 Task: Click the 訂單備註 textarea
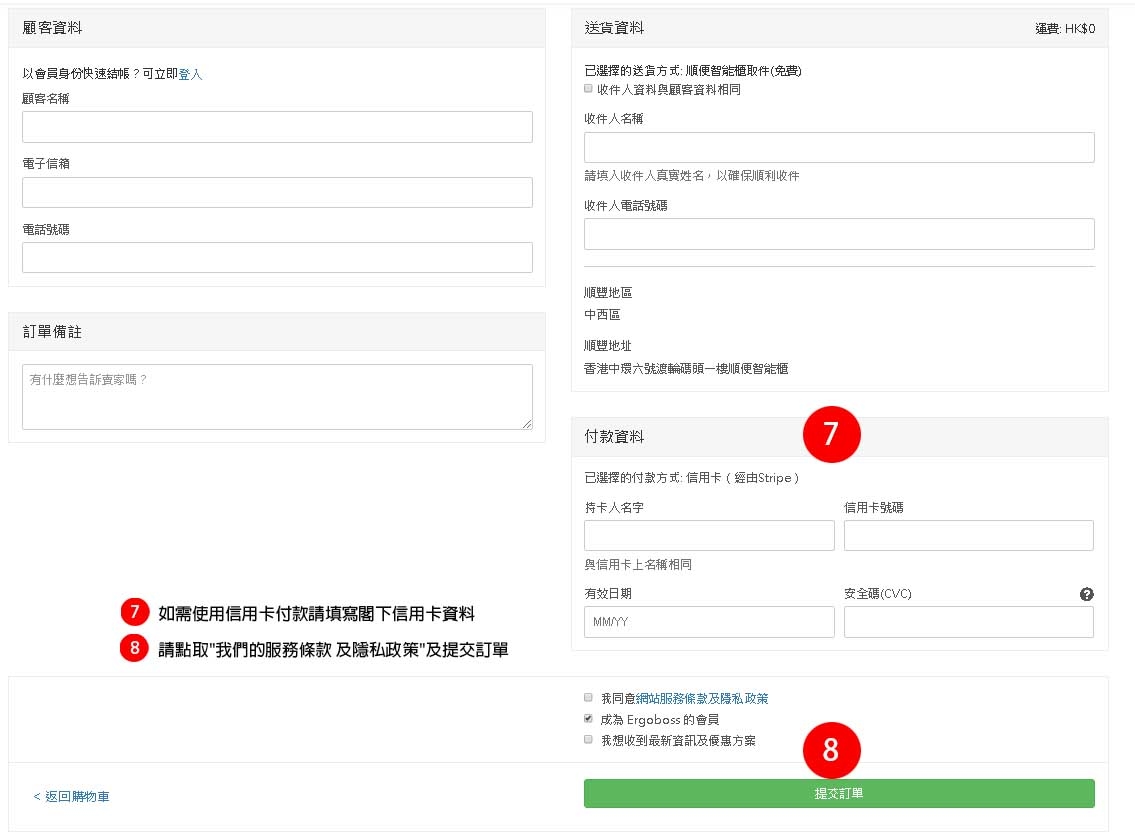coord(277,397)
